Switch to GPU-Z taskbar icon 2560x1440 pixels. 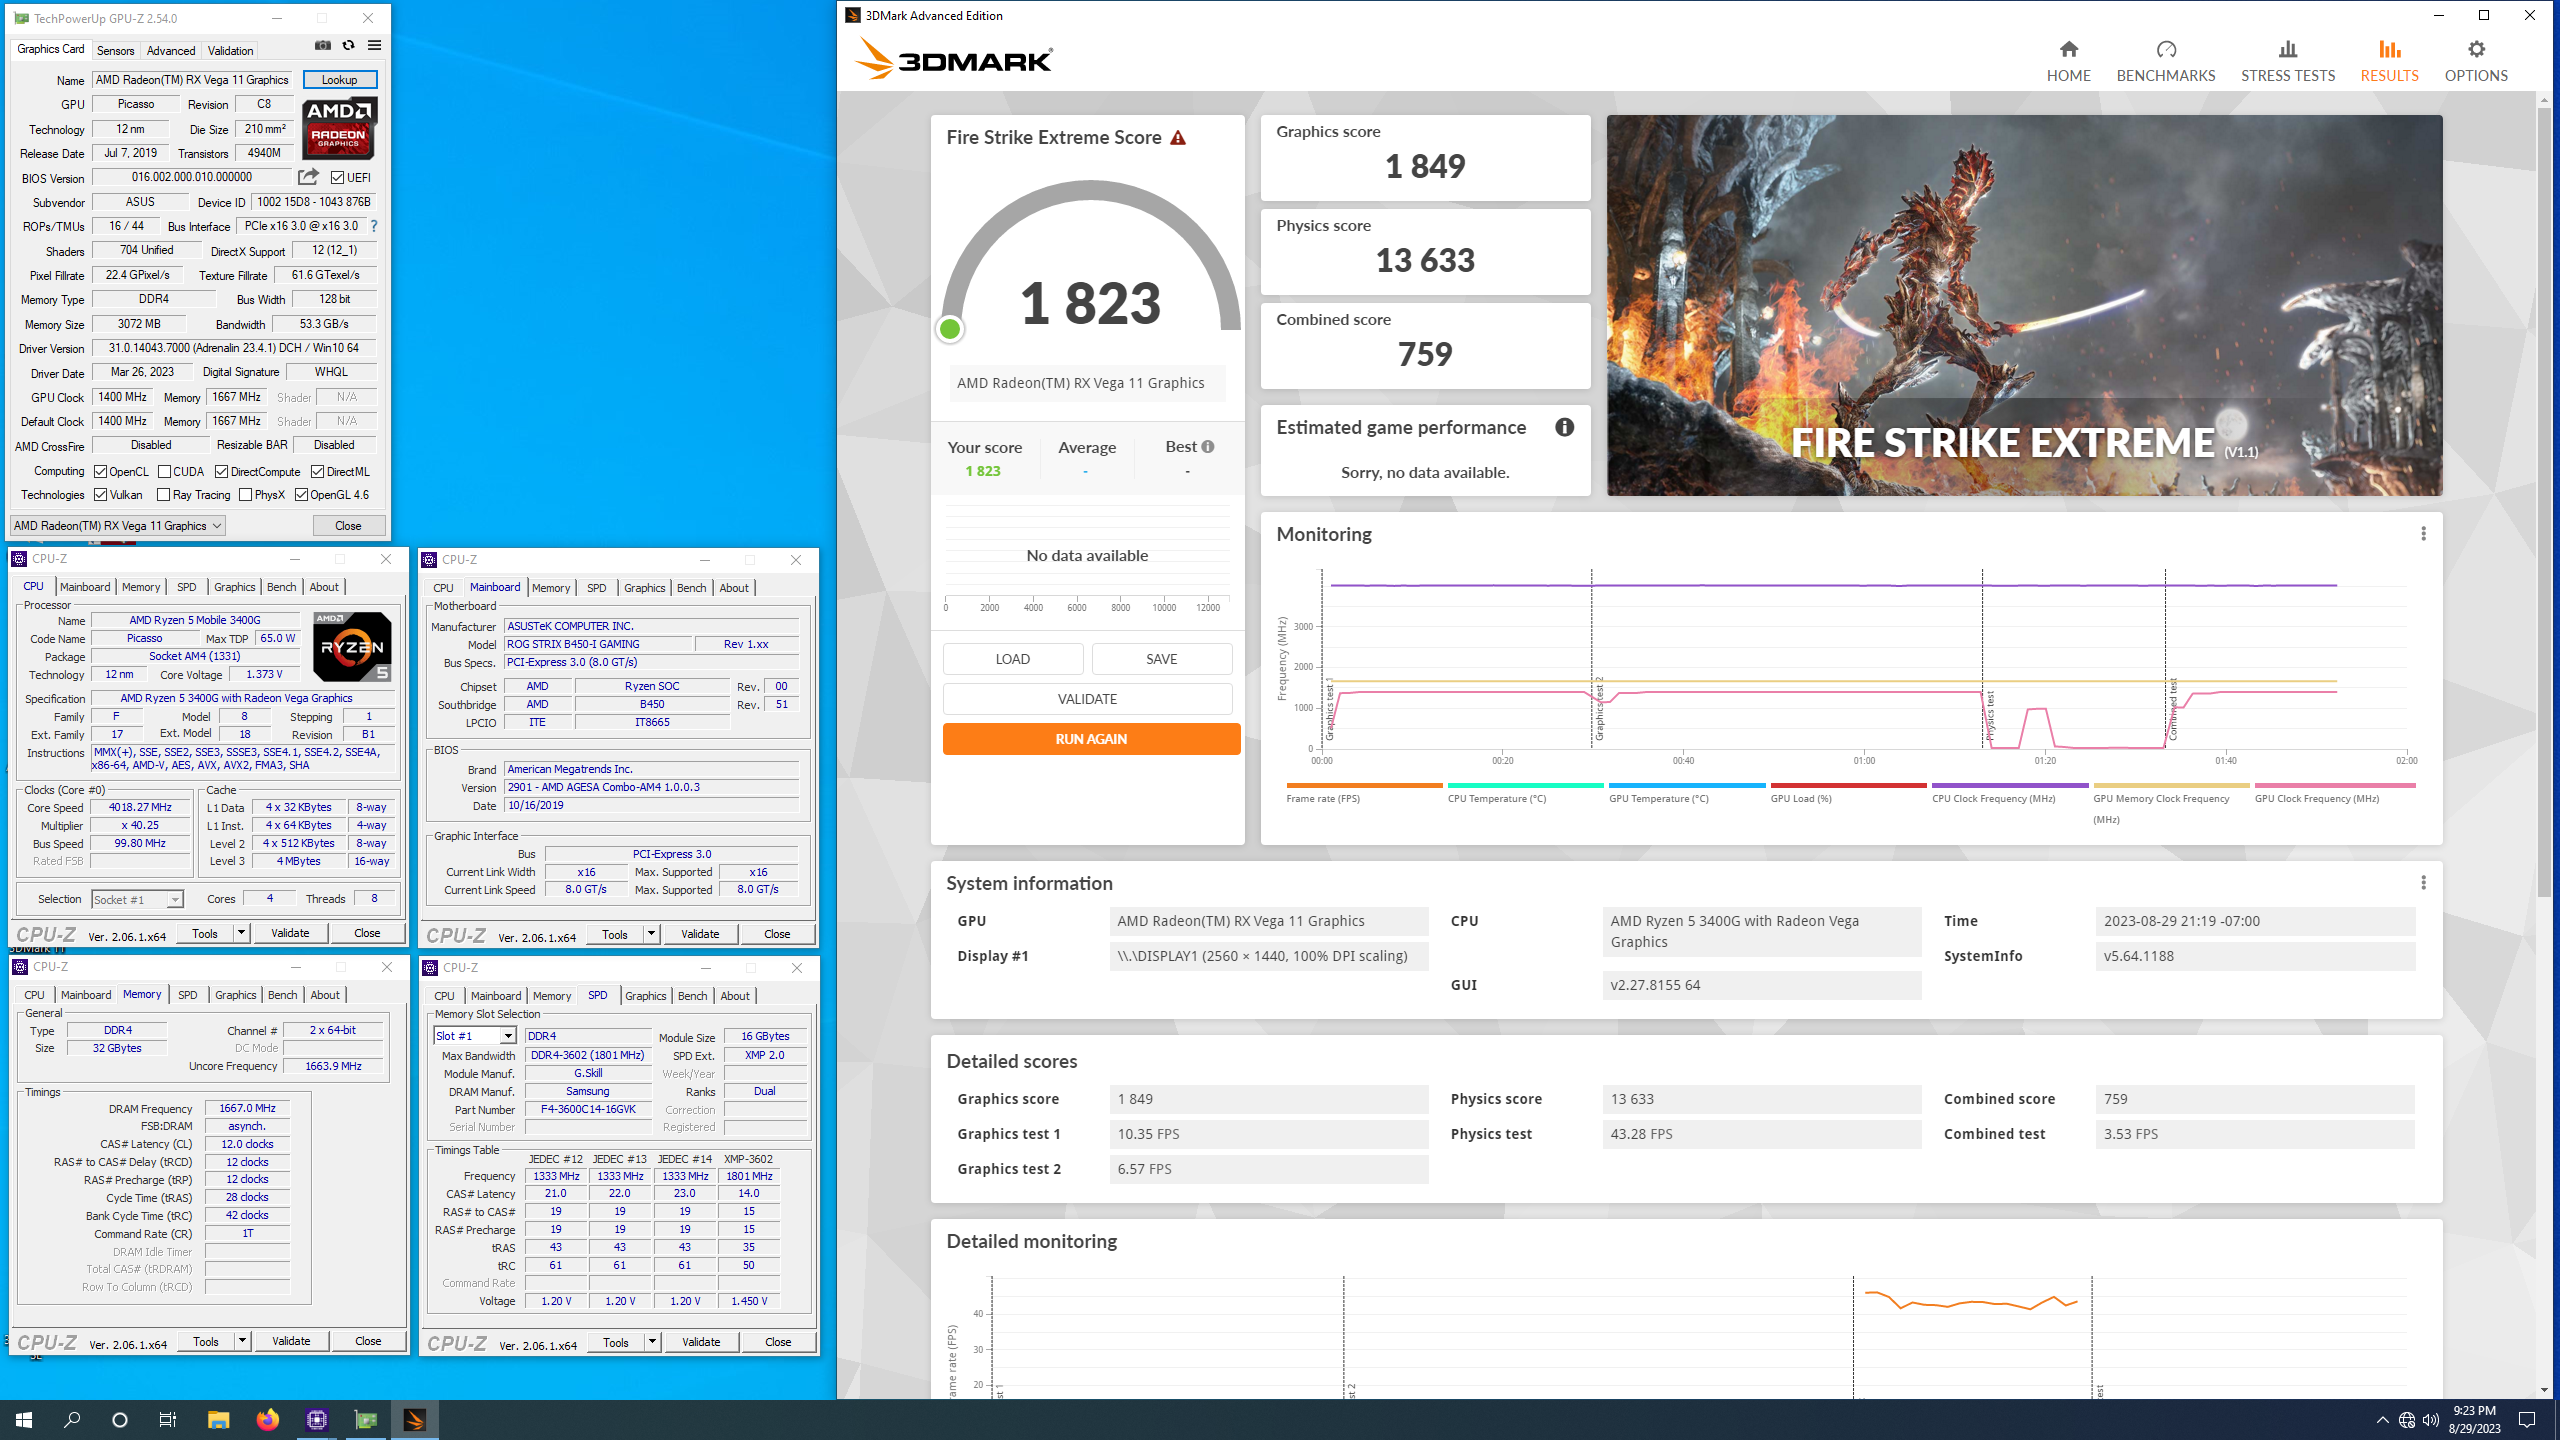(x=365, y=1420)
